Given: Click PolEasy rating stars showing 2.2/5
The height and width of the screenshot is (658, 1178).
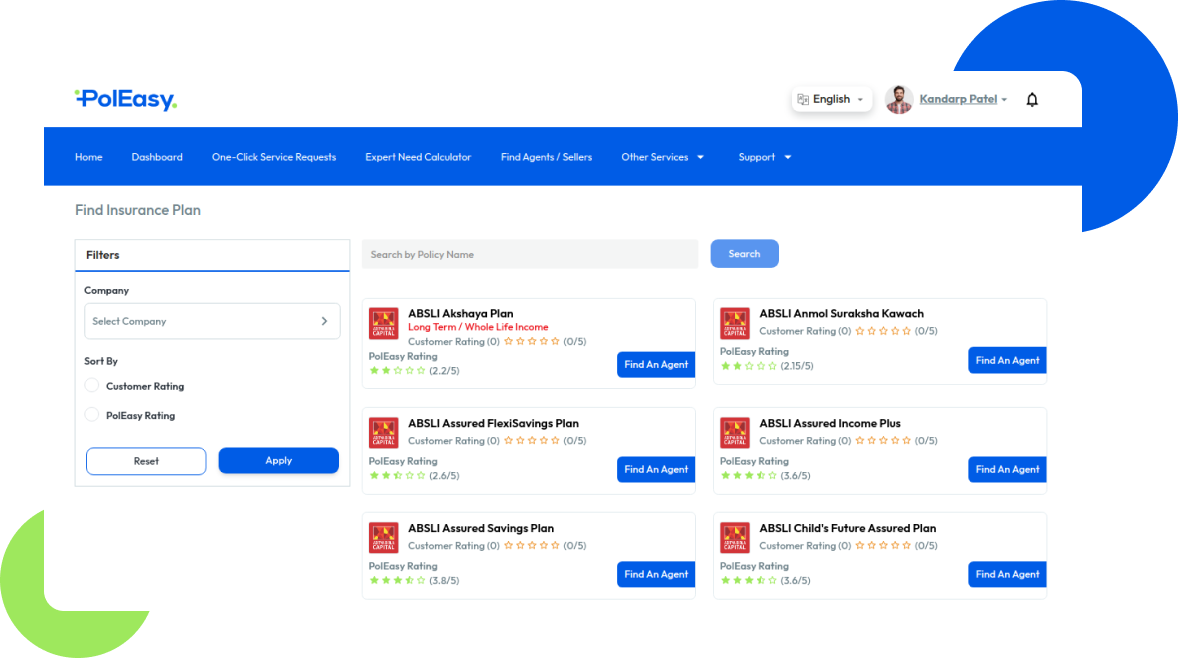Looking at the screenshot, I should click(x=397, y=370).
